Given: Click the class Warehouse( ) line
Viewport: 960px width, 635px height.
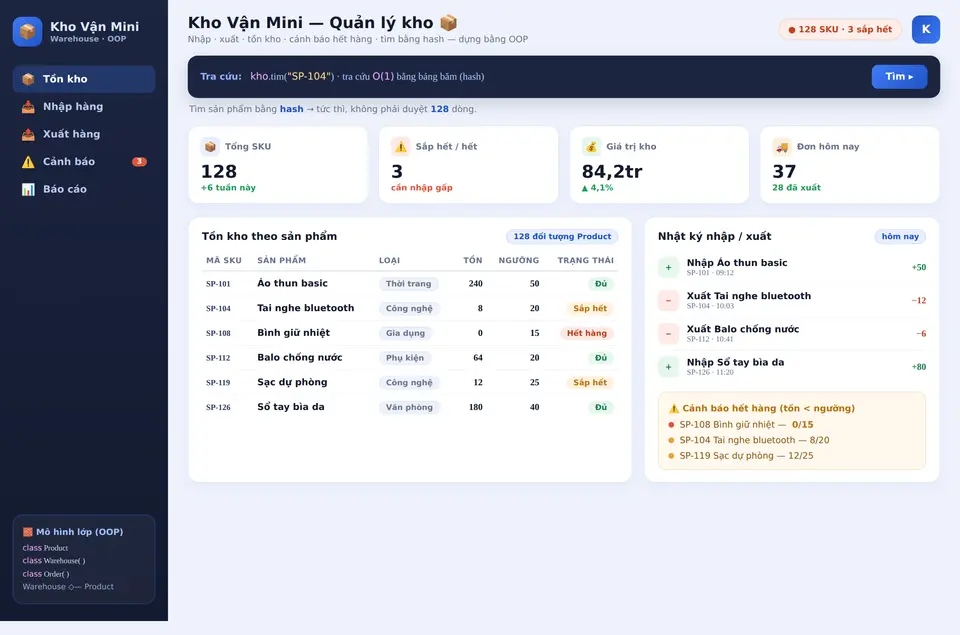Looking at the screenshot, I should (x=54, y=561).
